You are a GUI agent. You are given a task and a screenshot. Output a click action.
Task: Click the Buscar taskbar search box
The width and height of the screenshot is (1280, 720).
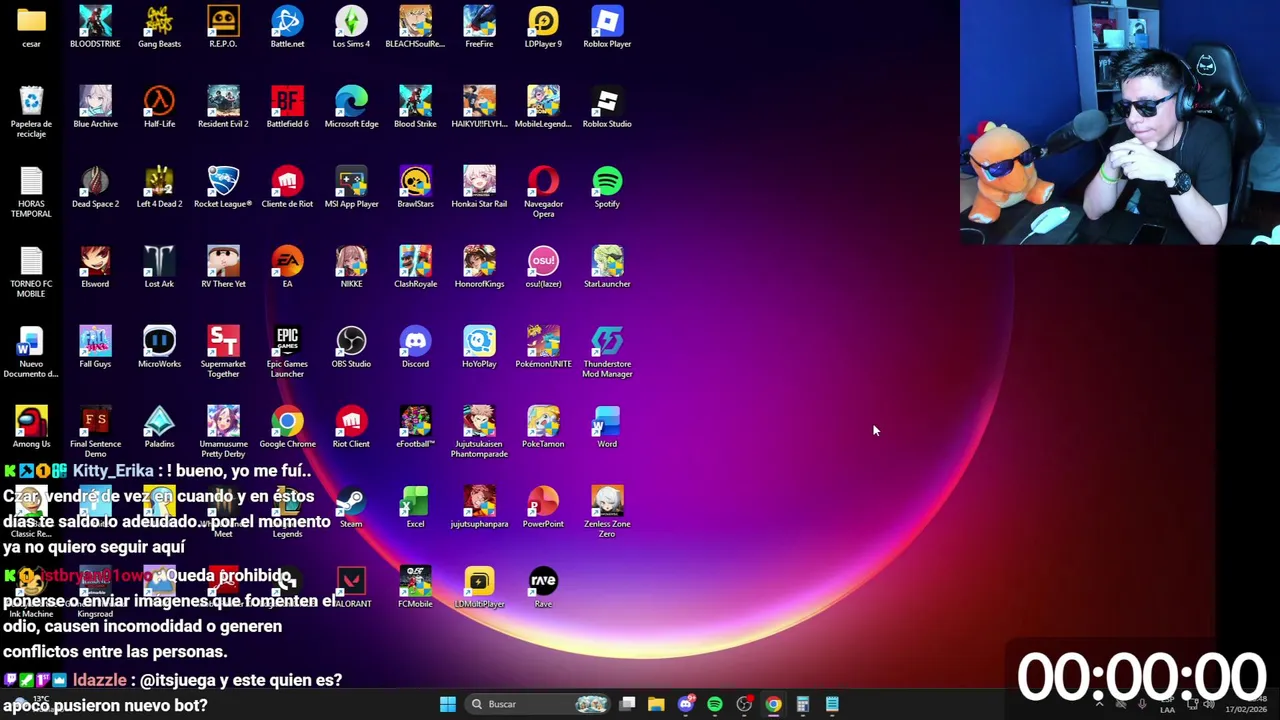(x=539, y=704)
